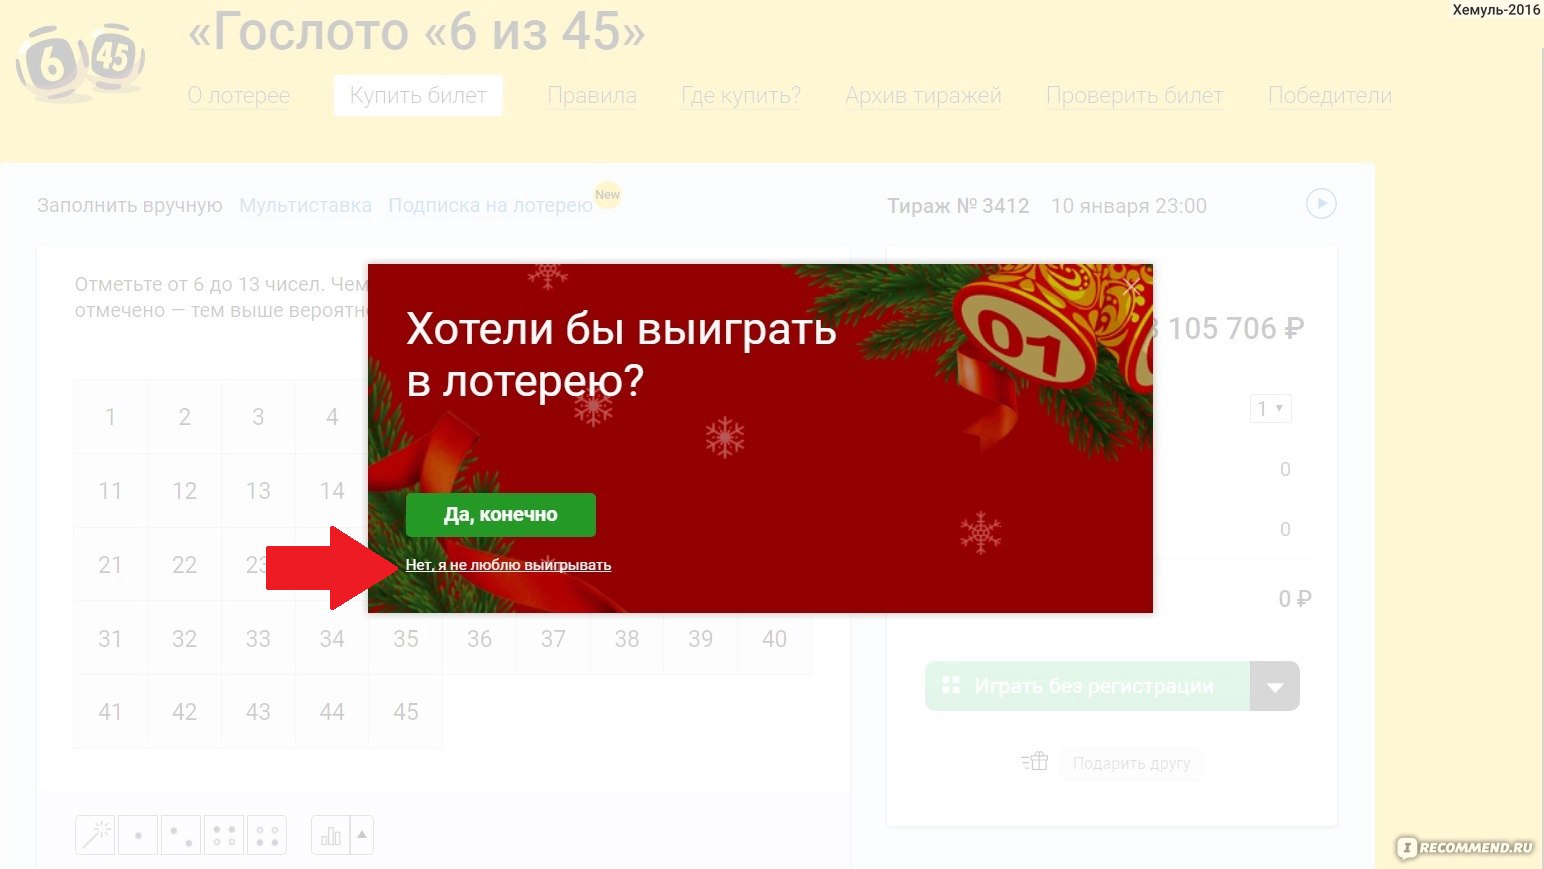
Task: Switch to Мультиставка mode
Action: 305,205
